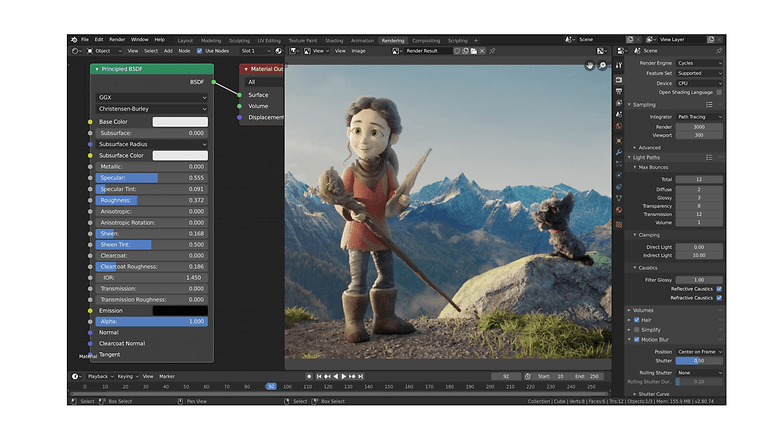Open the Position Center on Frame dropdown

tap(699, 352)
